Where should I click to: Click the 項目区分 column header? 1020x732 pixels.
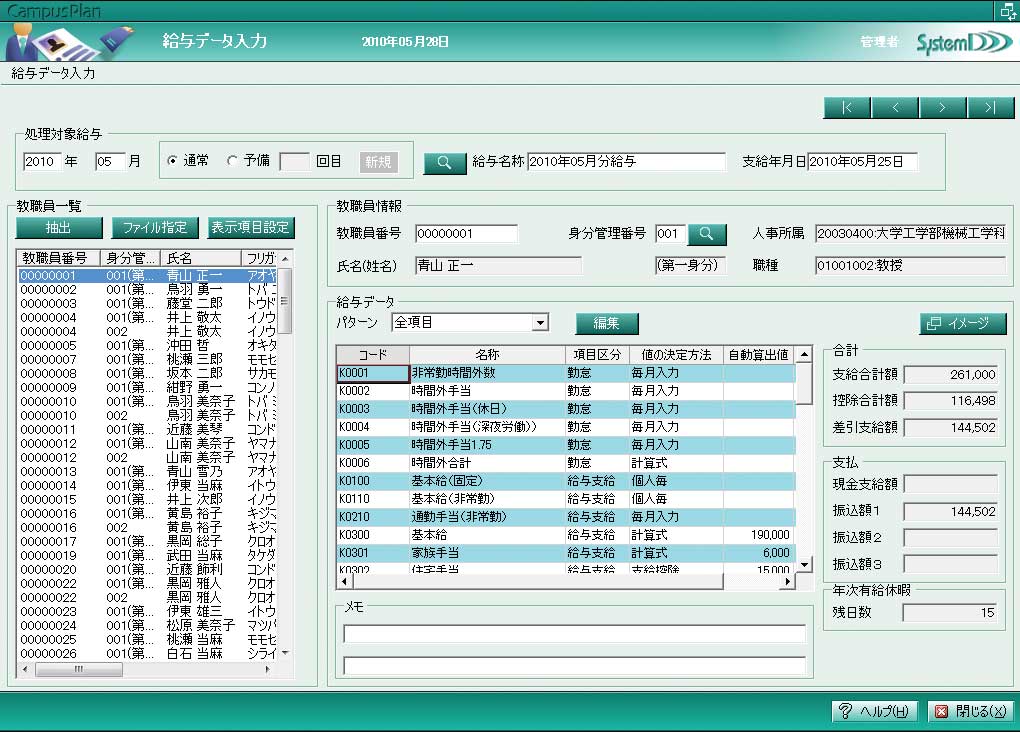pyautogui.click(x=597, y=355)
